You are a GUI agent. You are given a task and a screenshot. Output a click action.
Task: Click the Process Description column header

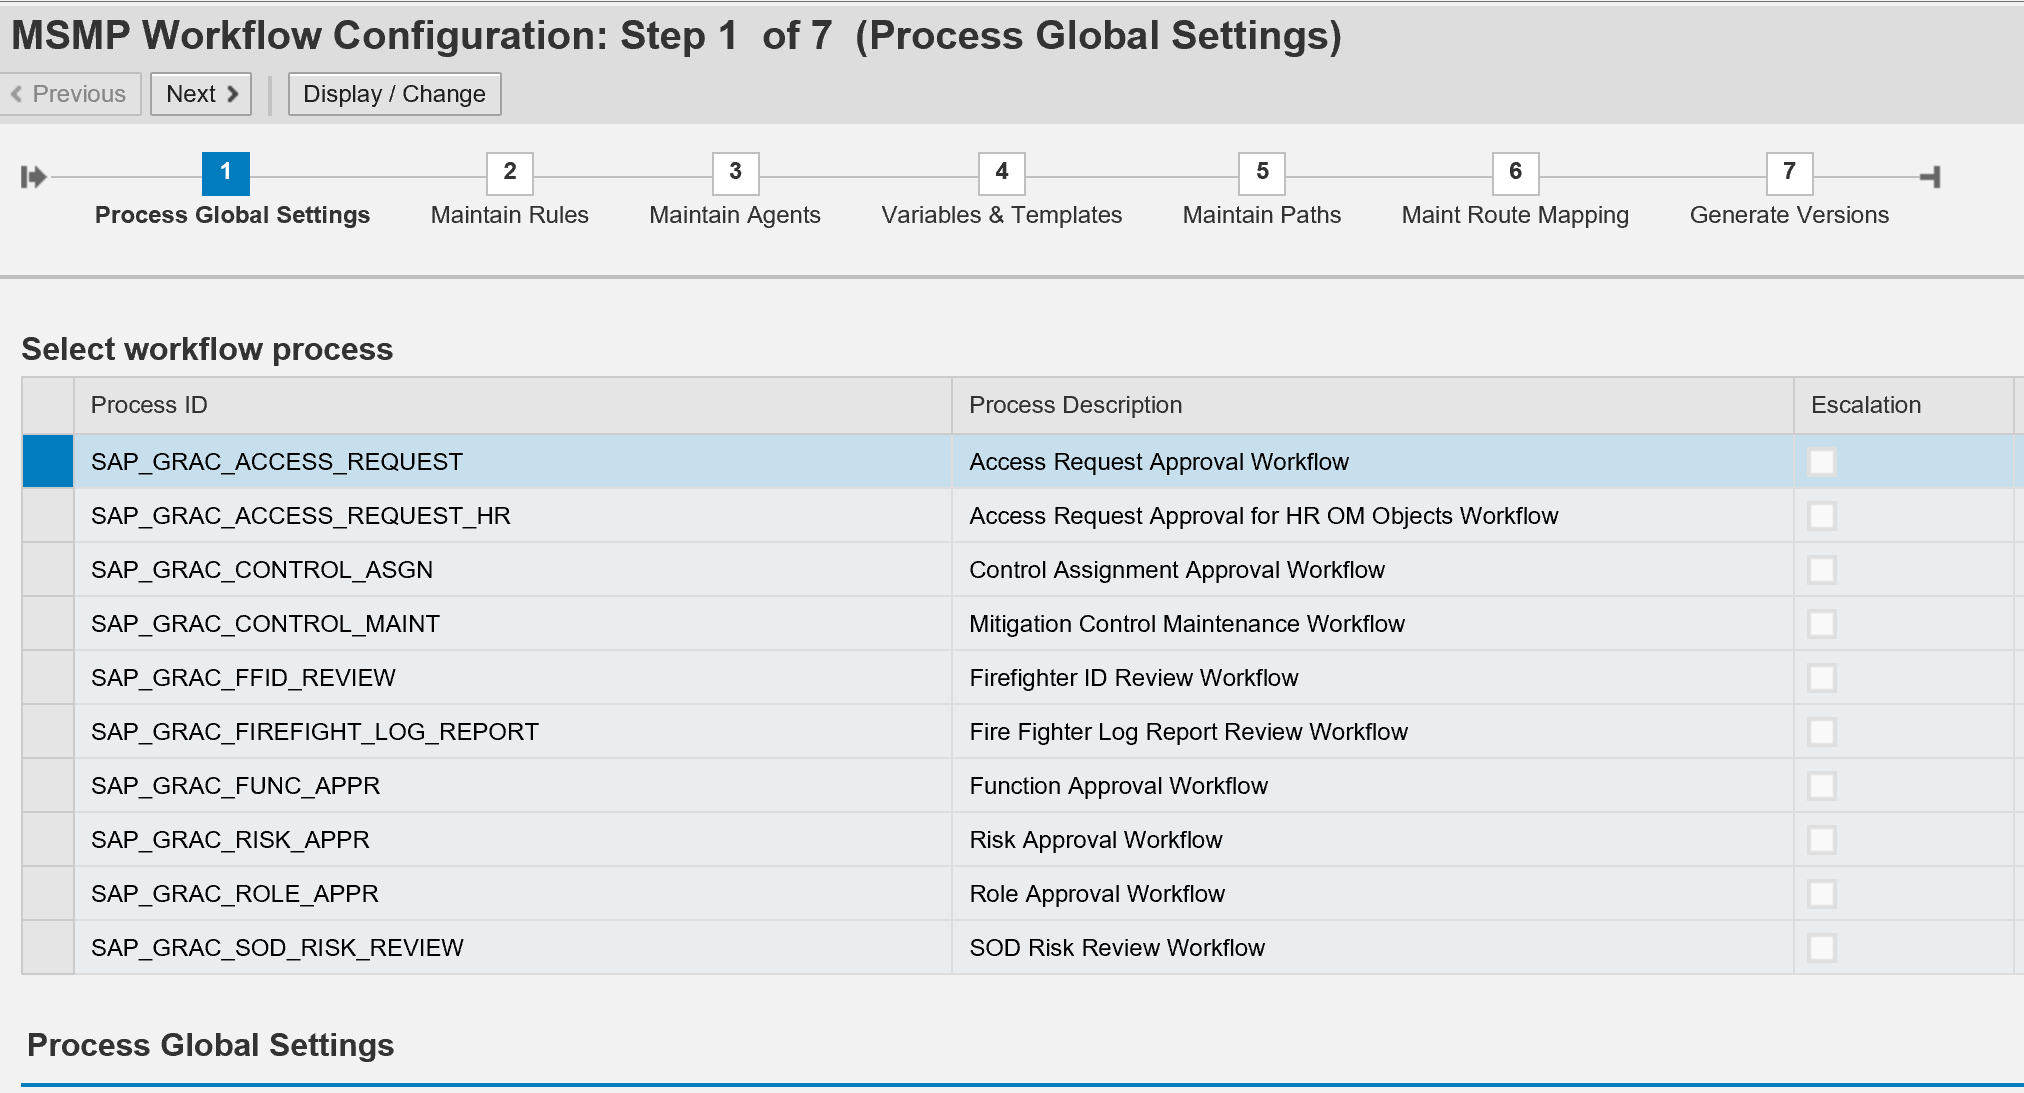click(x=1075, y=405)
